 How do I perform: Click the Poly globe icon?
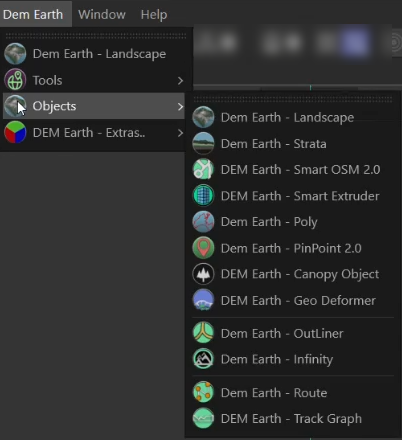click(x=203, y=222)
